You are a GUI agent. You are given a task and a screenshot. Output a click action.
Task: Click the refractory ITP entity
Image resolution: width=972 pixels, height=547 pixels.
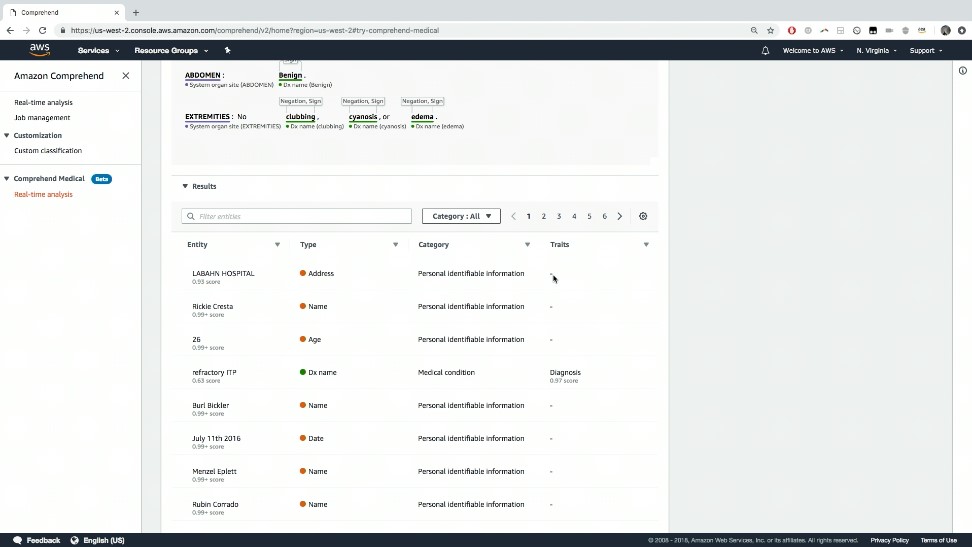click(214, 373)
